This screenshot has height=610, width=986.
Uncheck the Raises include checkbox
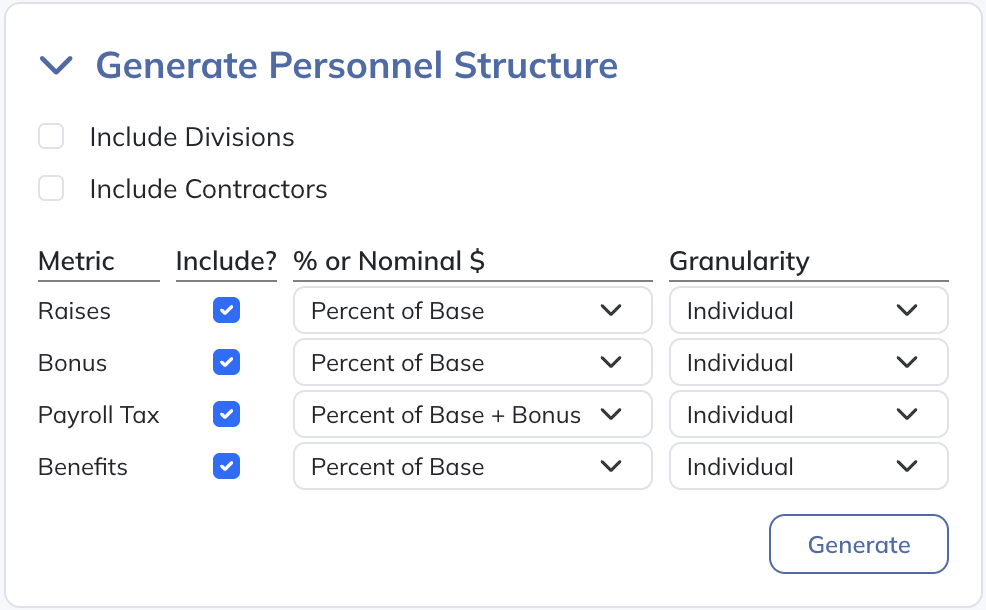coord(227,311)
